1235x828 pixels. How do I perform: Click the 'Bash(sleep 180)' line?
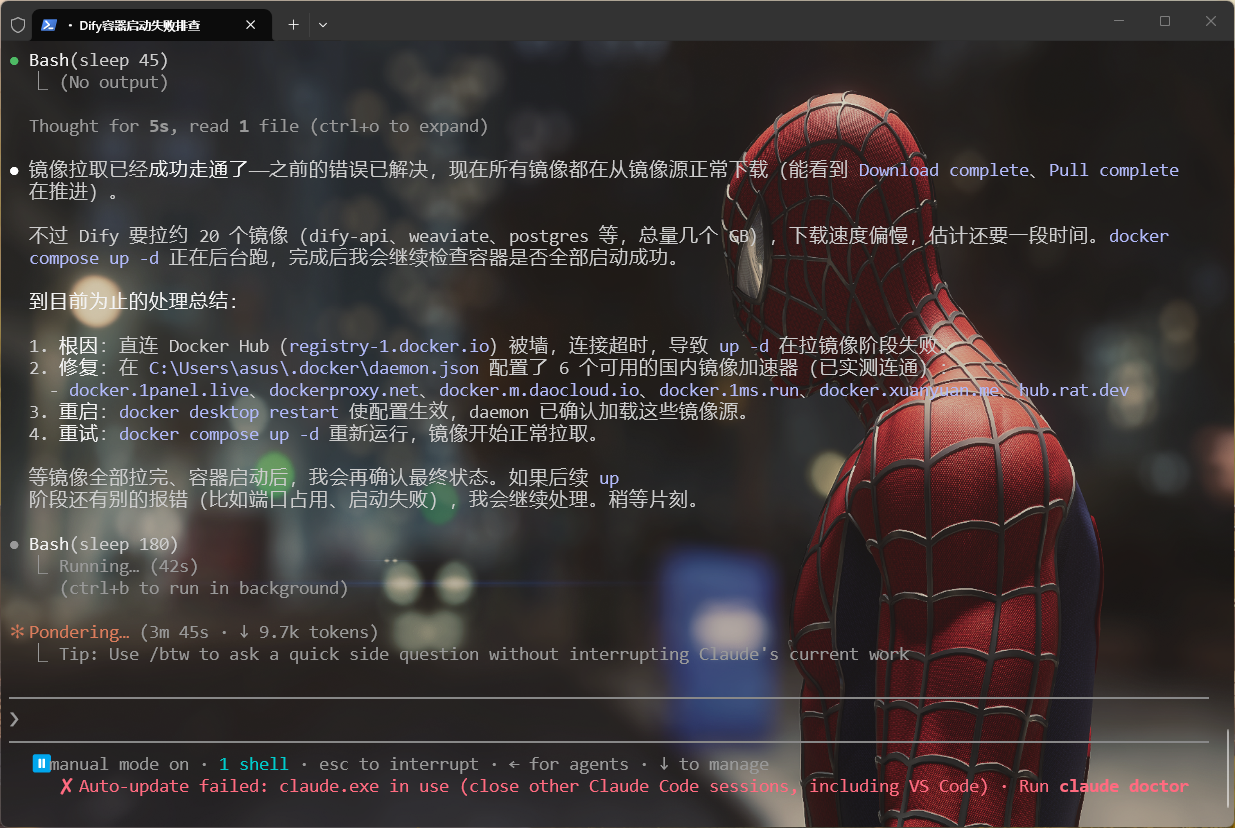(x=104, y=544)
